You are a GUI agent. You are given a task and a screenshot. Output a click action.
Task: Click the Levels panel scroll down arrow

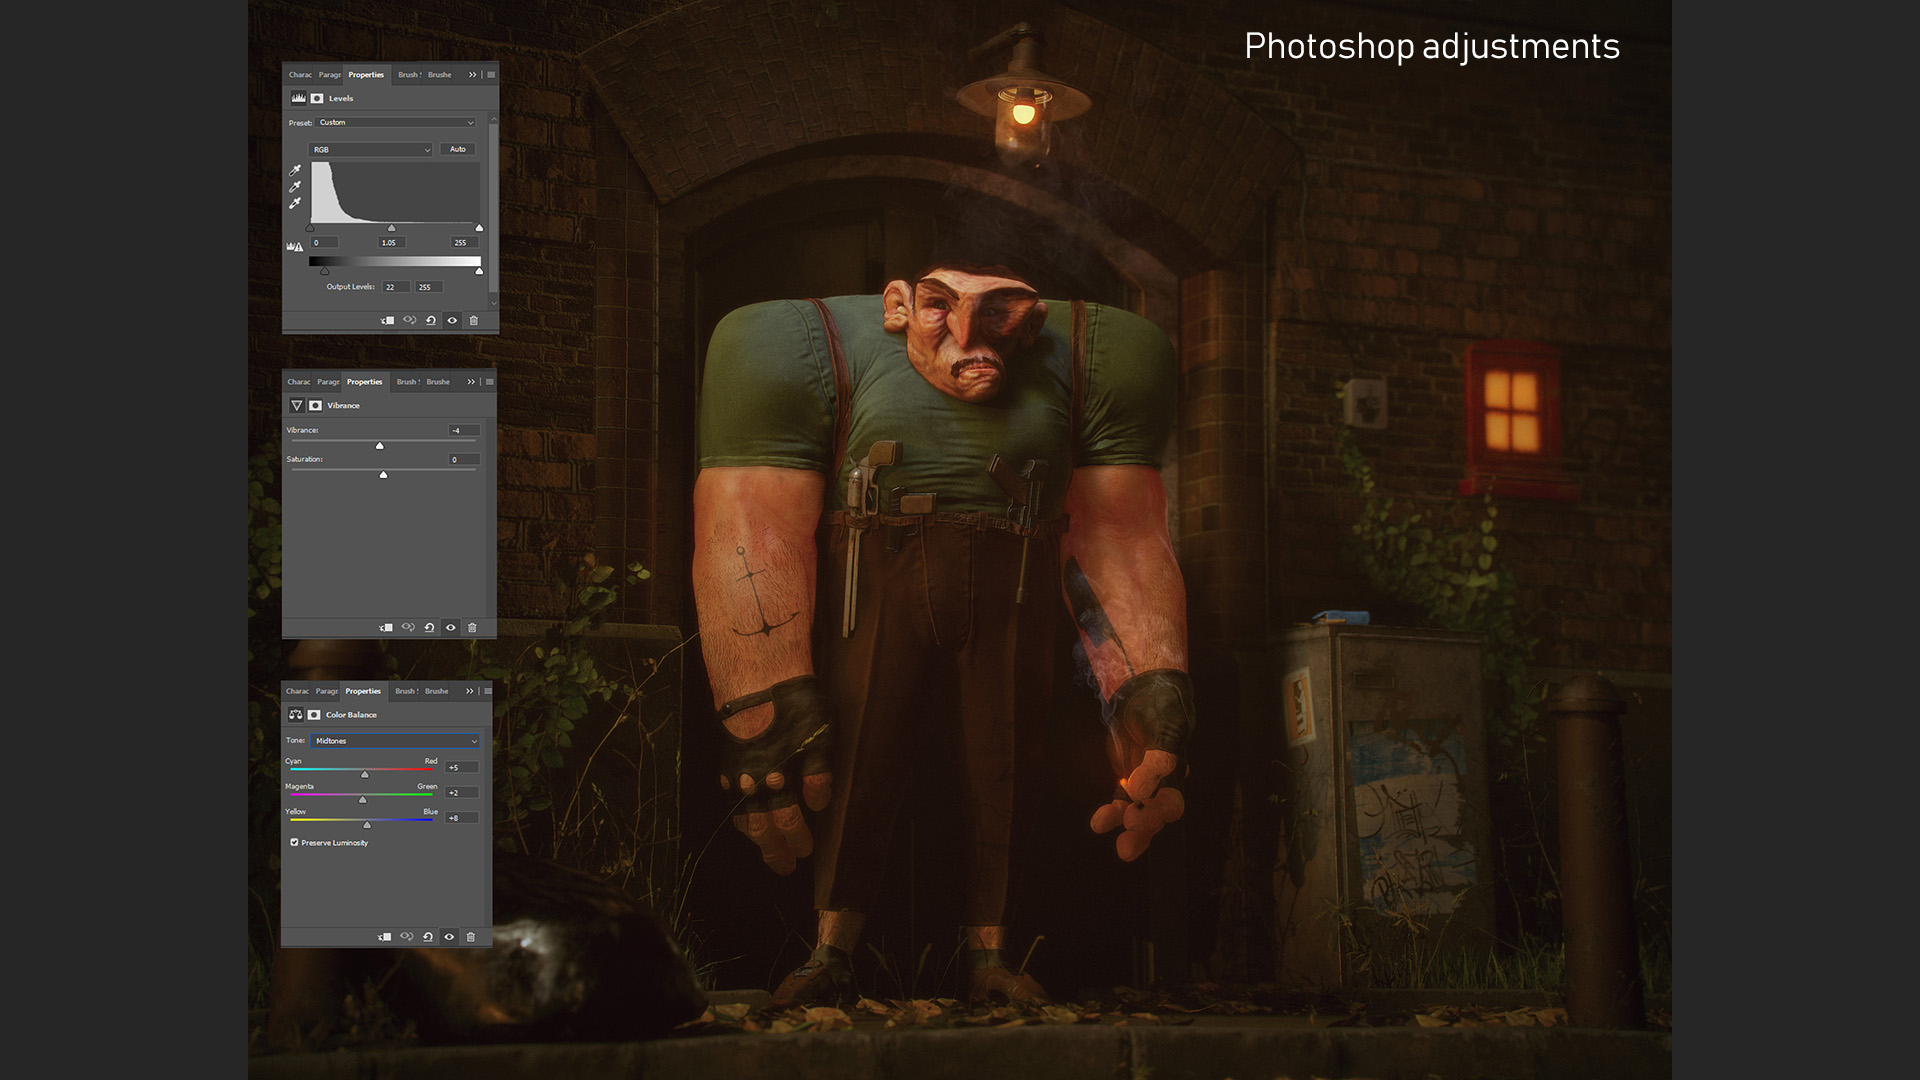click(493, 302)
